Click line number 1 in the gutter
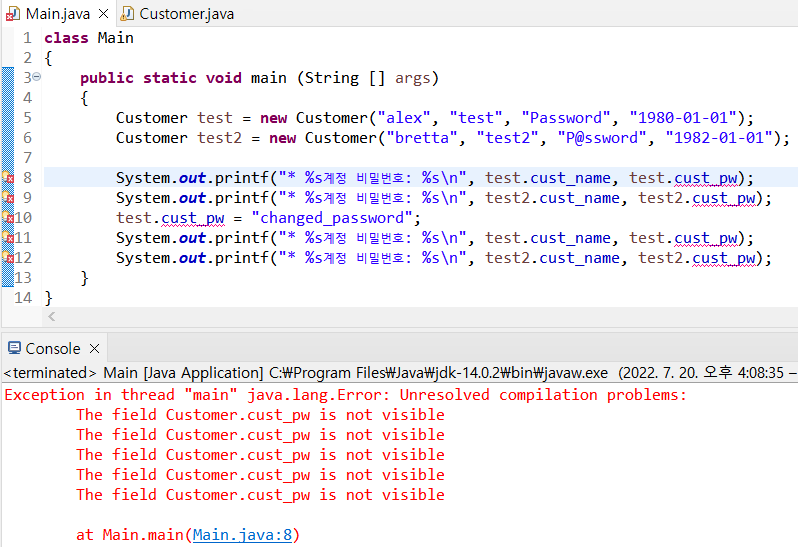798x547 pixels. (x=27, y=38)
